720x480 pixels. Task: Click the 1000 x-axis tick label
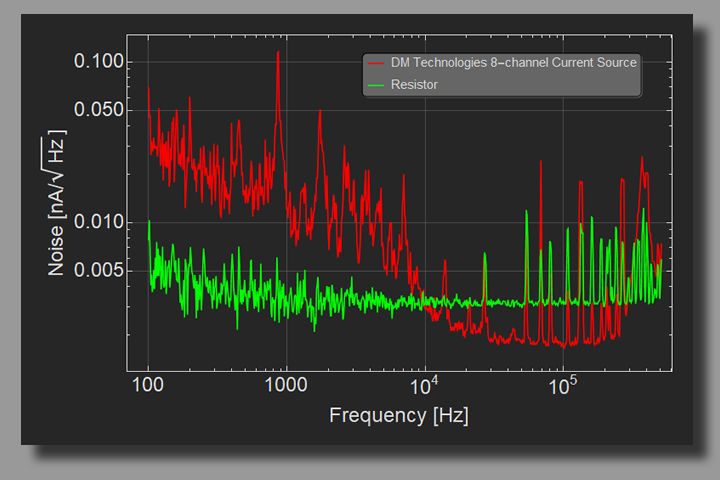point(286,385)
